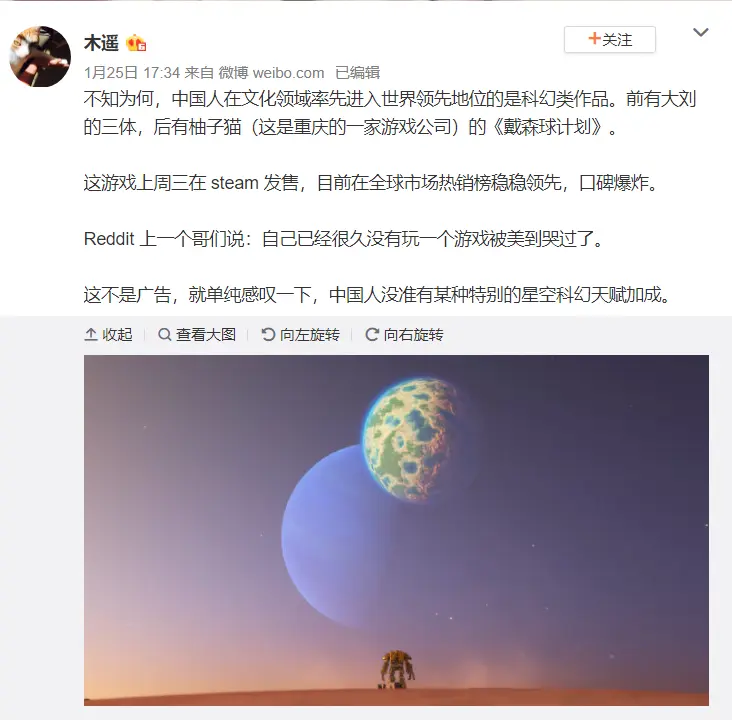The height and width of the screenshot is (720, 732).
Task: Click the 收起 text label
Action: [117, 335]
